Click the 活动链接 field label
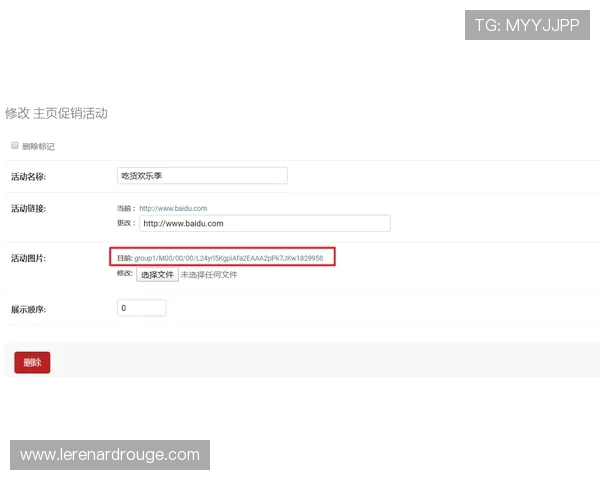600x480 pixels. [x=29, y=208]
